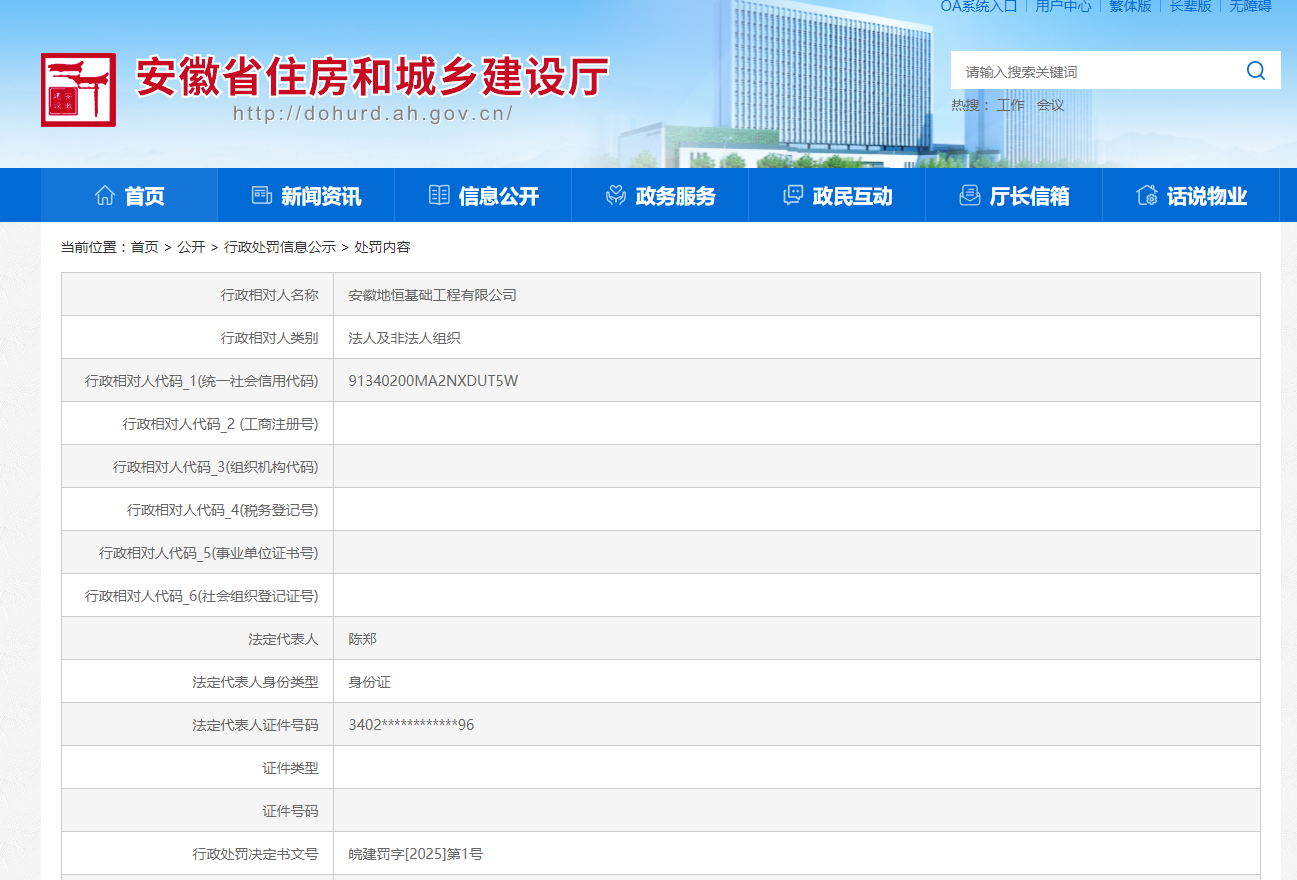Switch to 繁体版 traditional Chinese version
Screen dimensions: 1297x880
click(x=1130, y=6)
